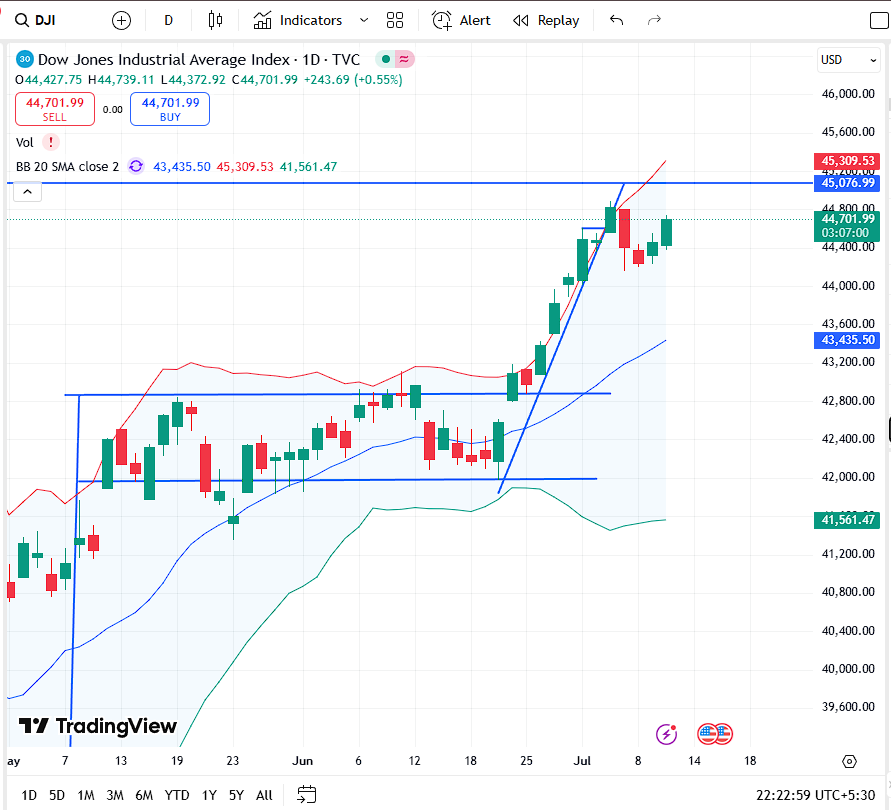
Task: Click the Dow Jones symbol logo badge
Action: 24,59
